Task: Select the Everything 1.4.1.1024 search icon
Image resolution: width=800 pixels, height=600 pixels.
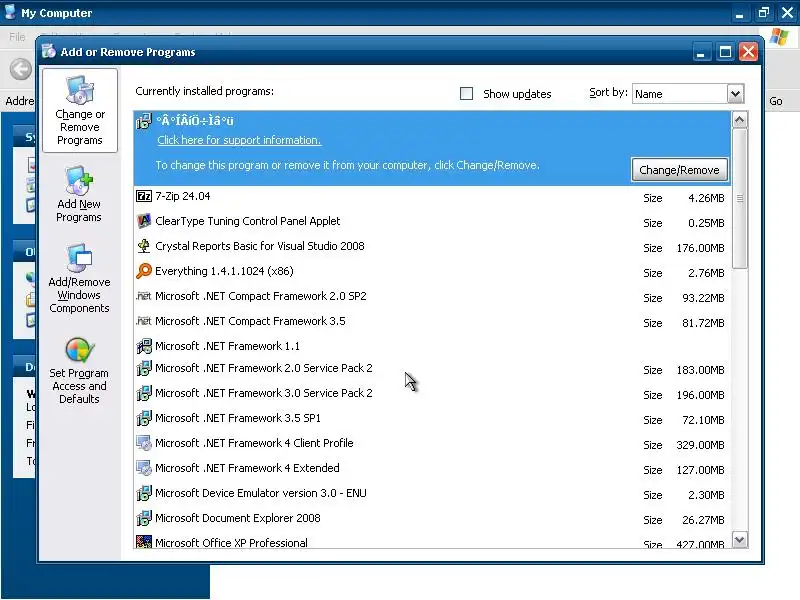Action: point(144,271)
